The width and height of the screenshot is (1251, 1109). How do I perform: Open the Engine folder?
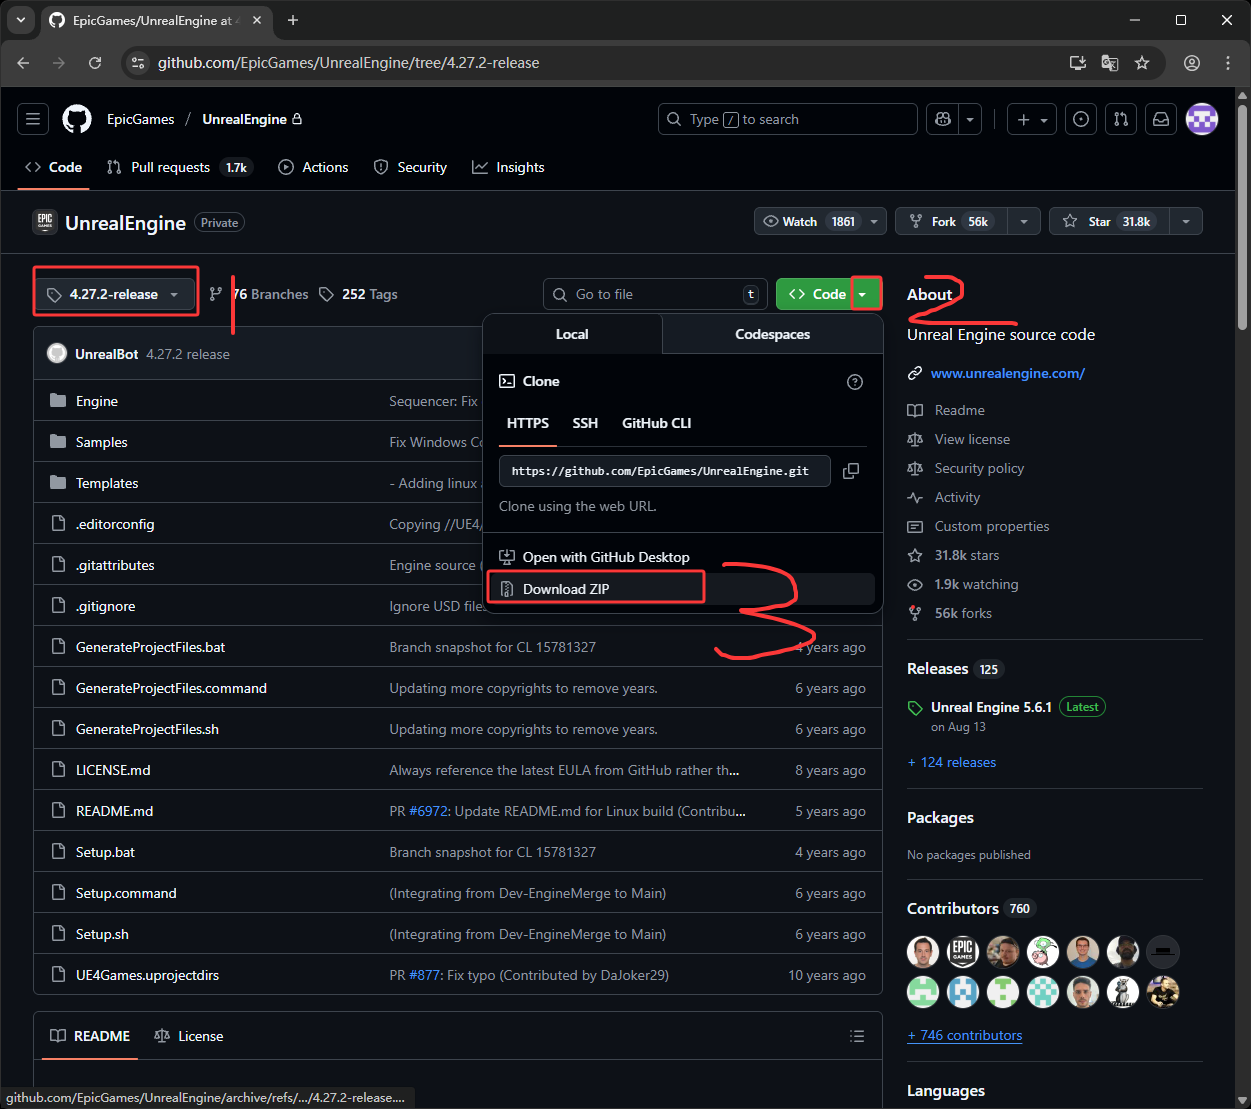(x=97, y=401)
